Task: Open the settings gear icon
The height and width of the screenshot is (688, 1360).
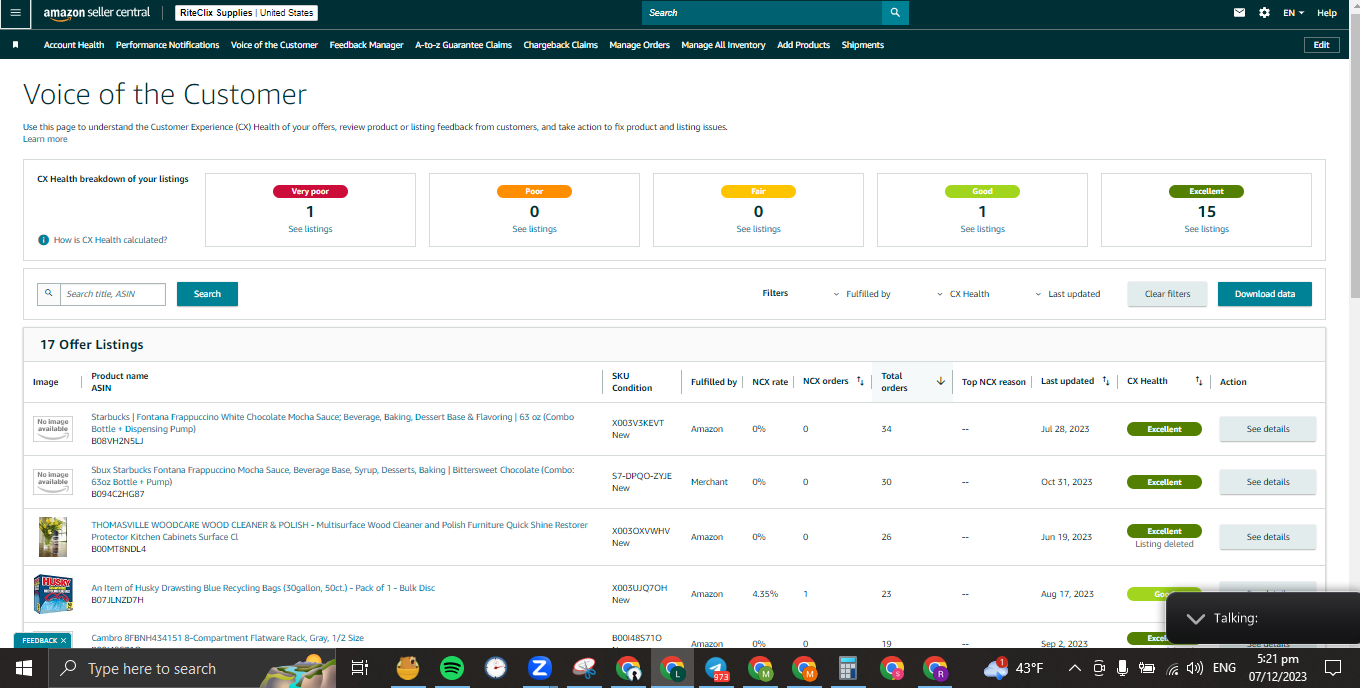Action: 1264,13
